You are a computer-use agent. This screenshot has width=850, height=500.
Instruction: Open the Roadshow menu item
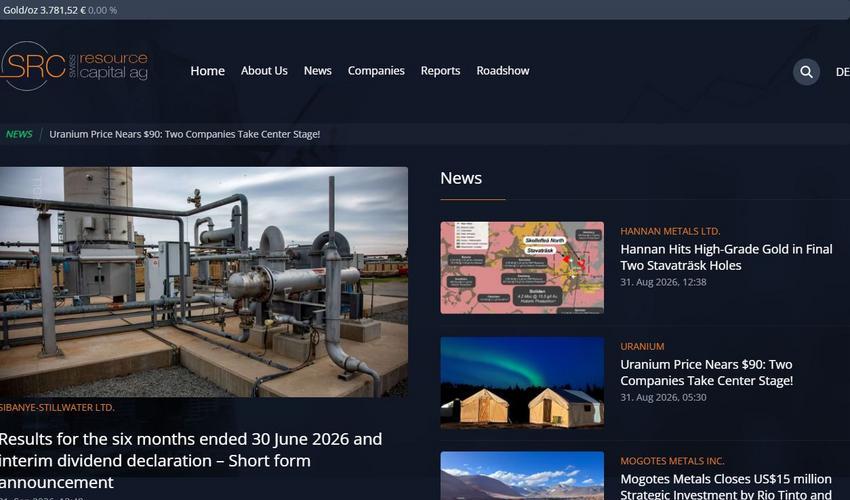503,70
